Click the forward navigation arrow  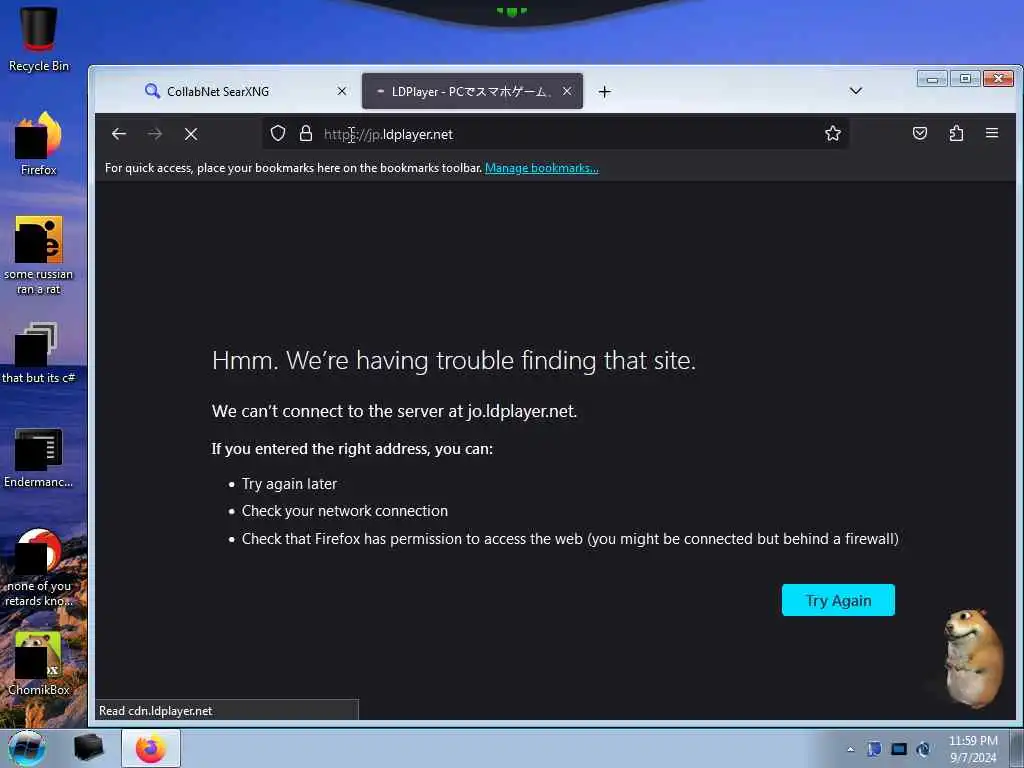click(x=155, y=134)
